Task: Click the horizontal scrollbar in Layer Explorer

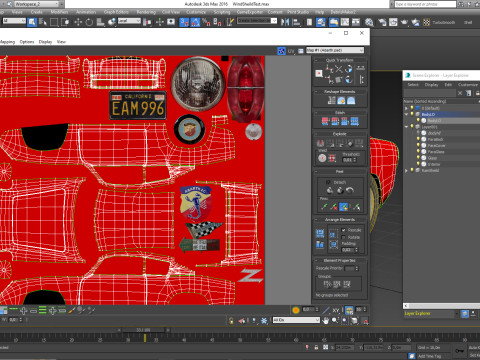Action: tap(442, 306)
